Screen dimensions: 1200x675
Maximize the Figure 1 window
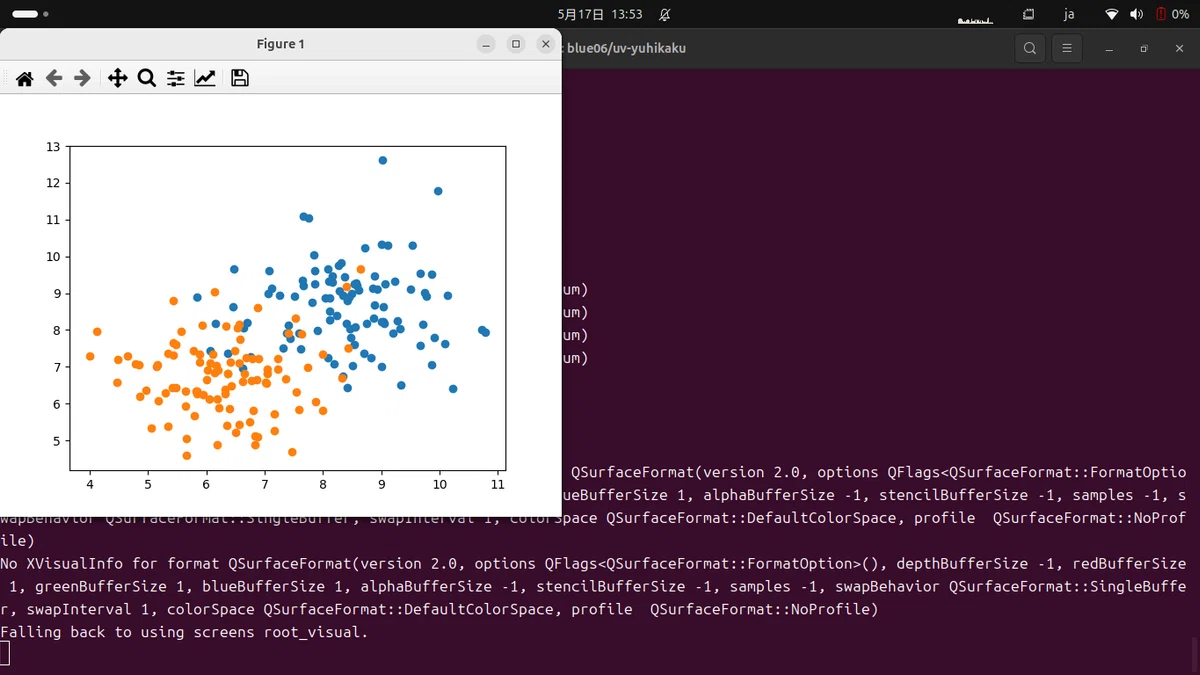point(516,44)
